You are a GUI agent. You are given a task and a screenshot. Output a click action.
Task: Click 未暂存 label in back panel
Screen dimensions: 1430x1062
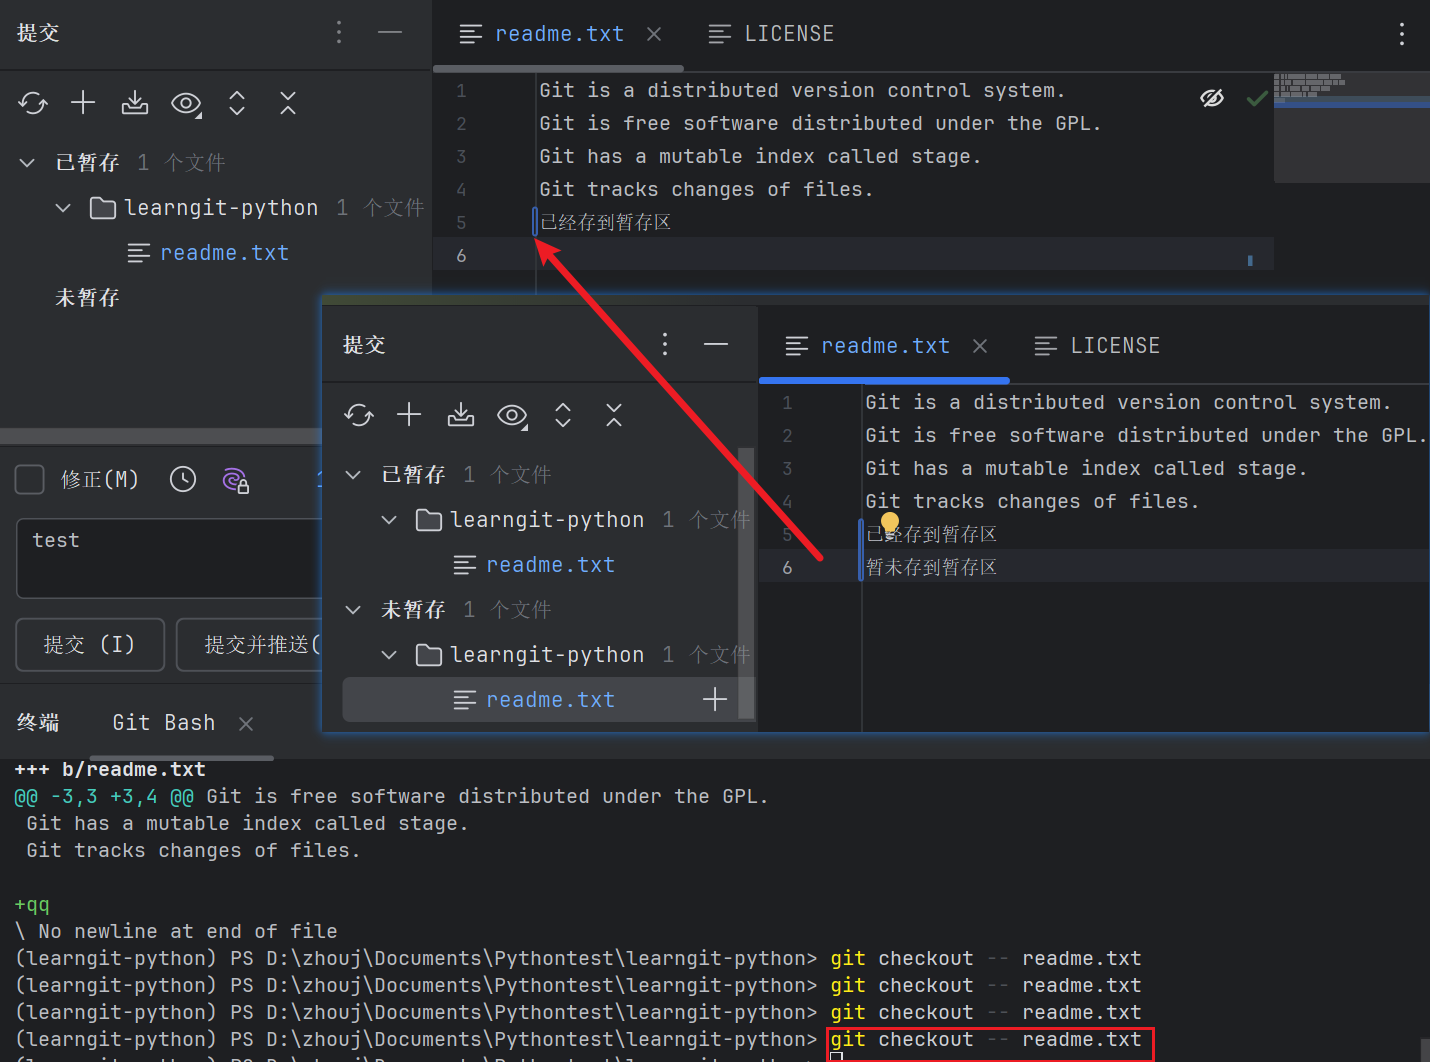[x=87, y=298]
